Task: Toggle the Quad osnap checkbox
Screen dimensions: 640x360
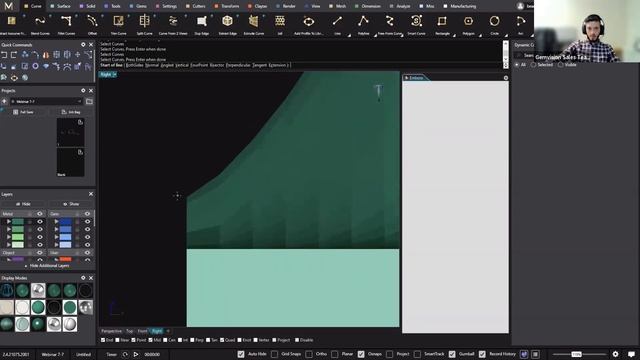Action: coord(222,340)
